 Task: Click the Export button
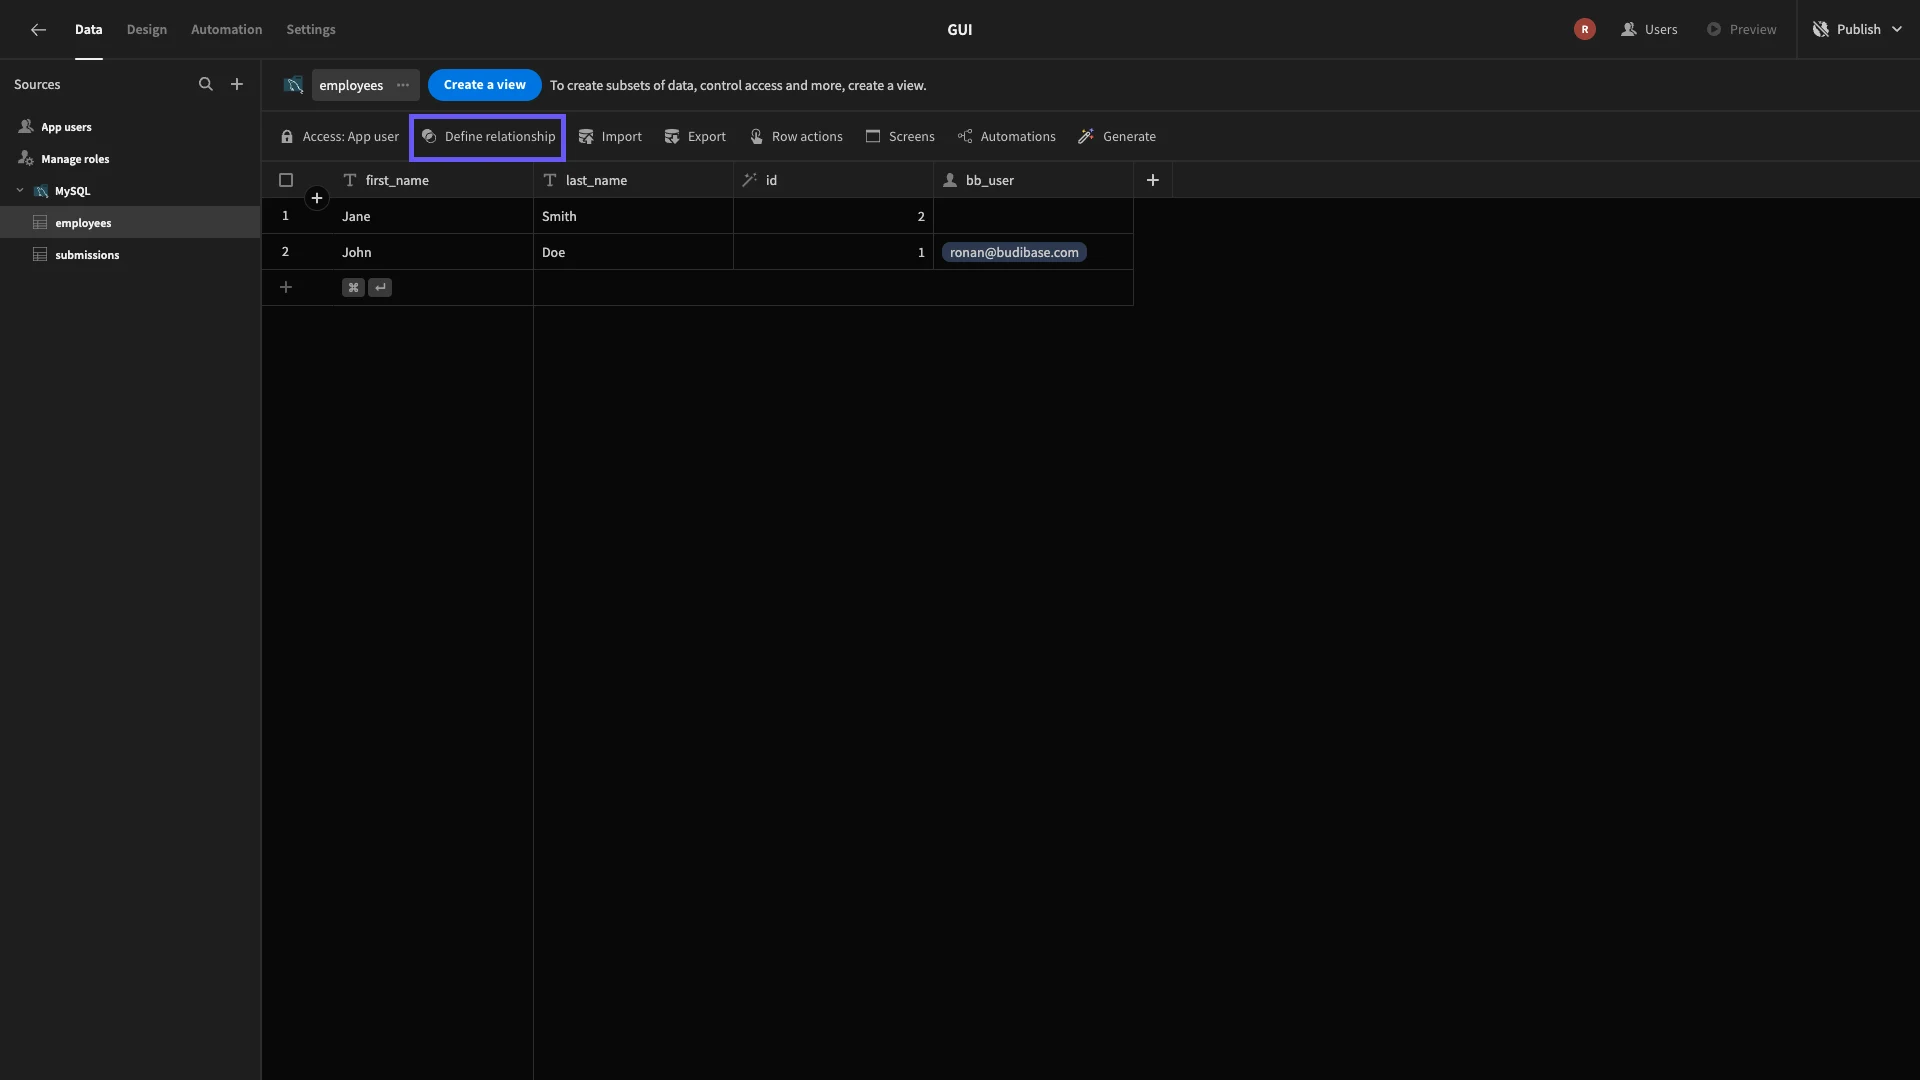pyautogui.click(x=695, y=137)
